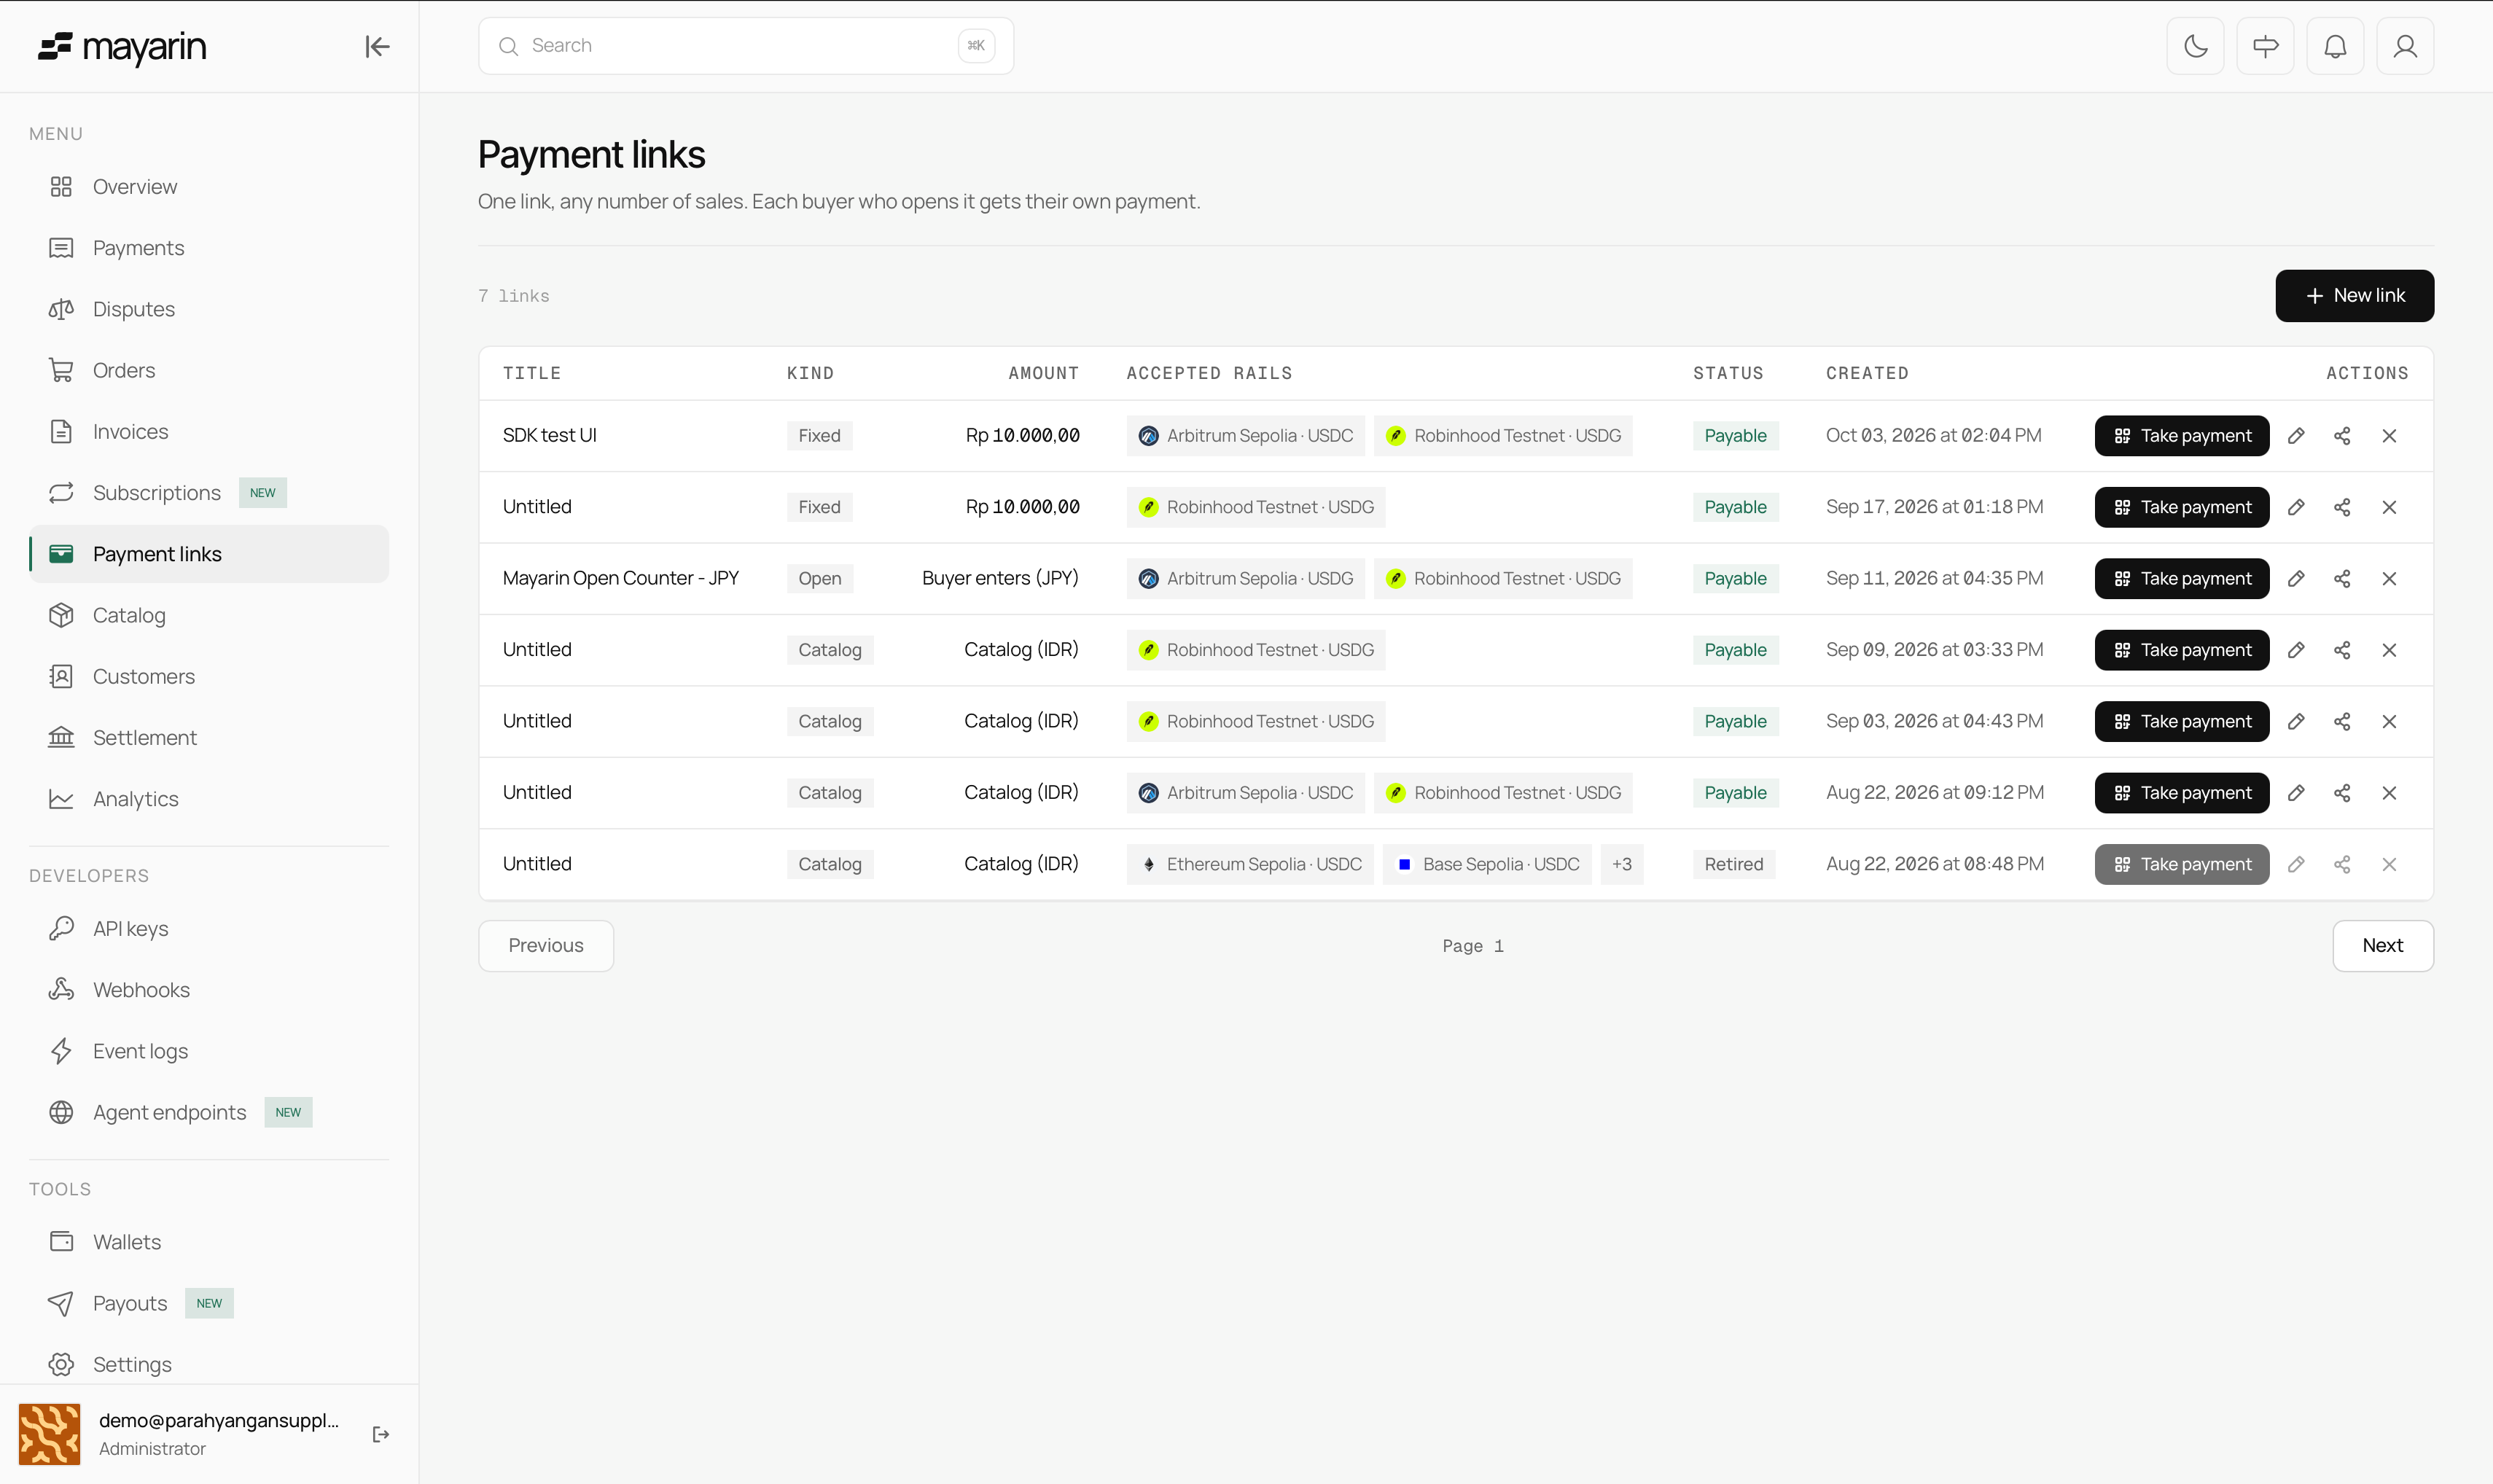Delete the SDK test UI link
The width and height of the screenshot is (2493, 1484).
tap(2389, 436)
